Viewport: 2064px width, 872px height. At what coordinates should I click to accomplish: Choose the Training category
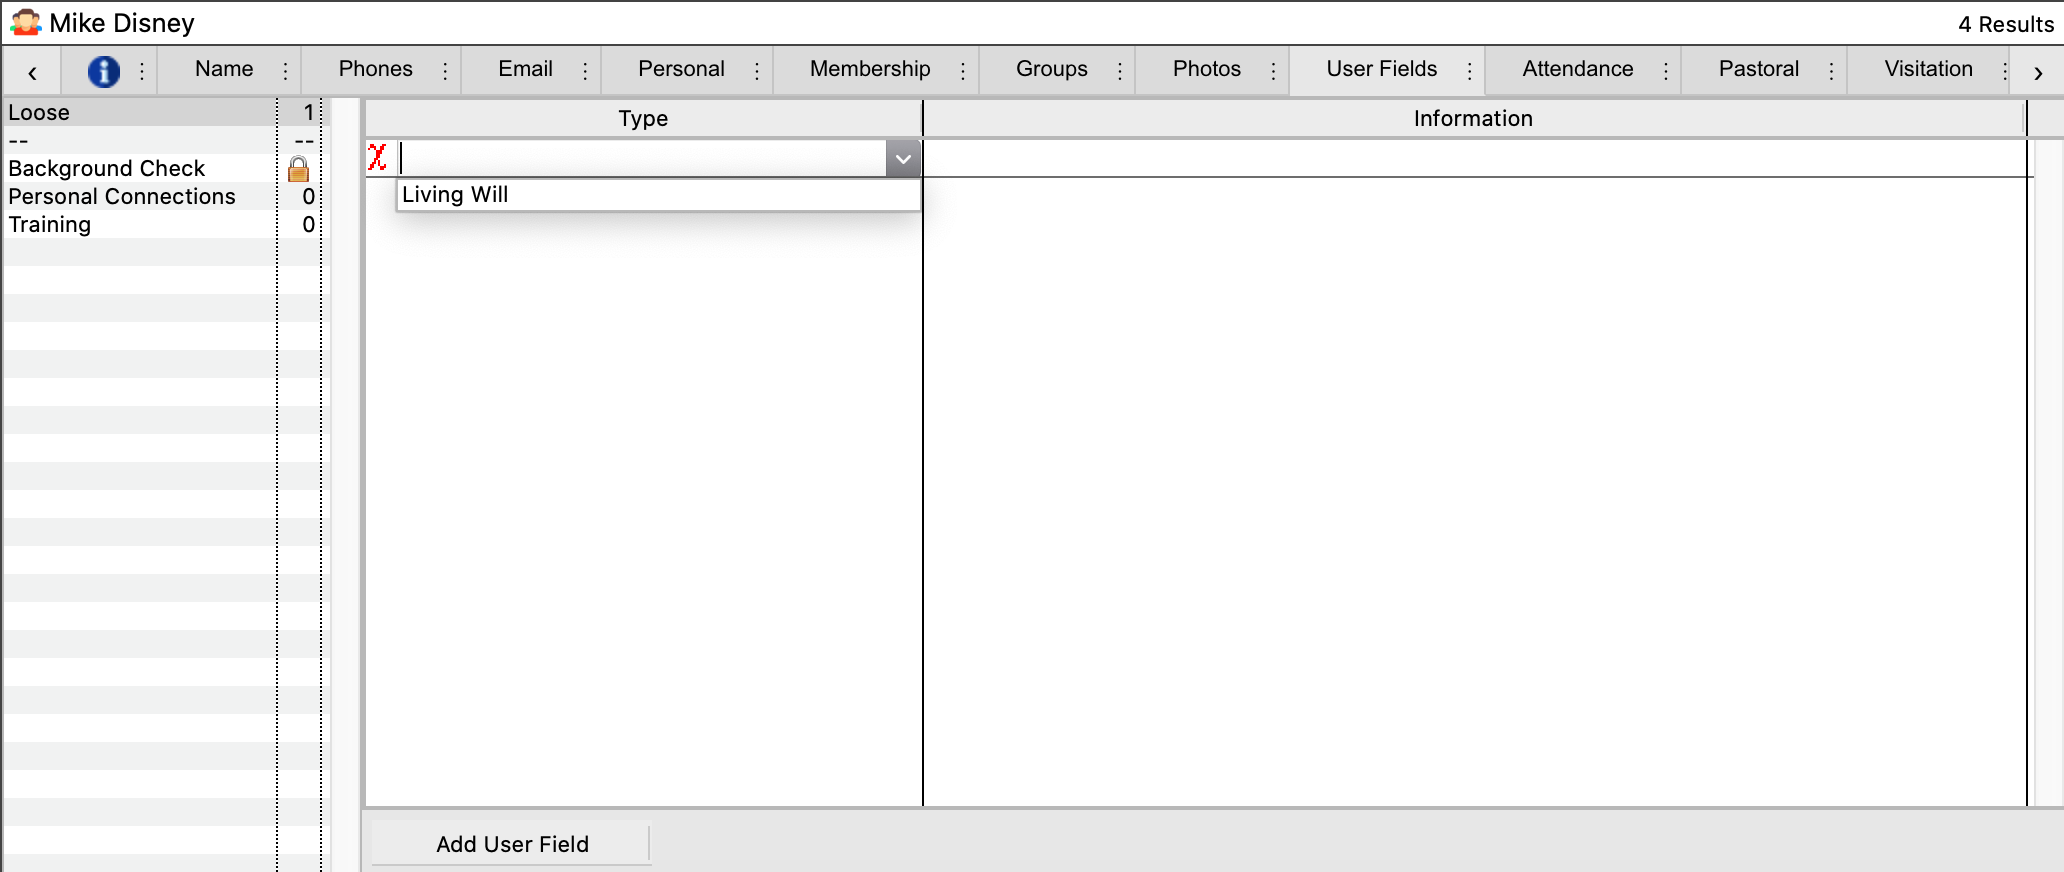[x=50, y=225]
